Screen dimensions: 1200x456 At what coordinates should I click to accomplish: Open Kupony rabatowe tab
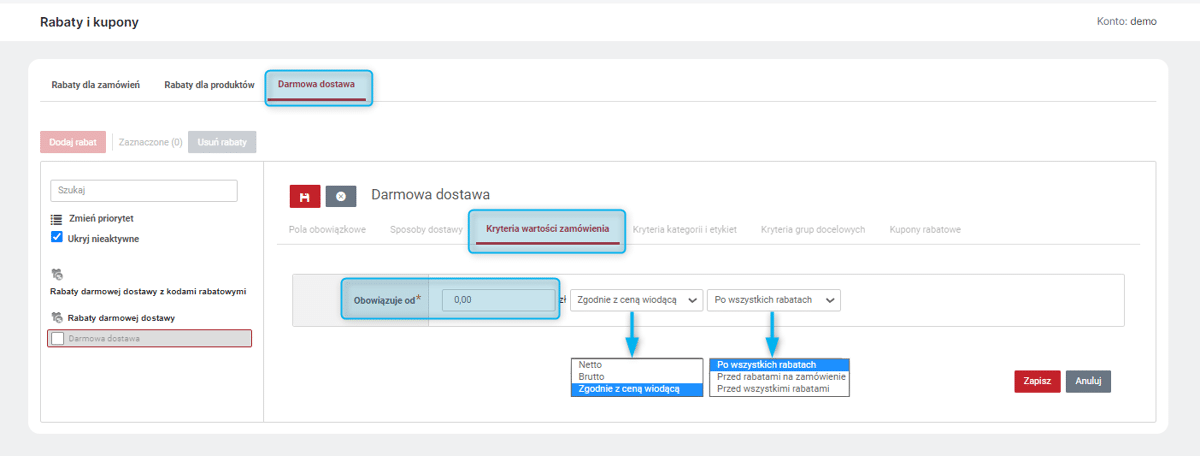click(x=925, y=229)
